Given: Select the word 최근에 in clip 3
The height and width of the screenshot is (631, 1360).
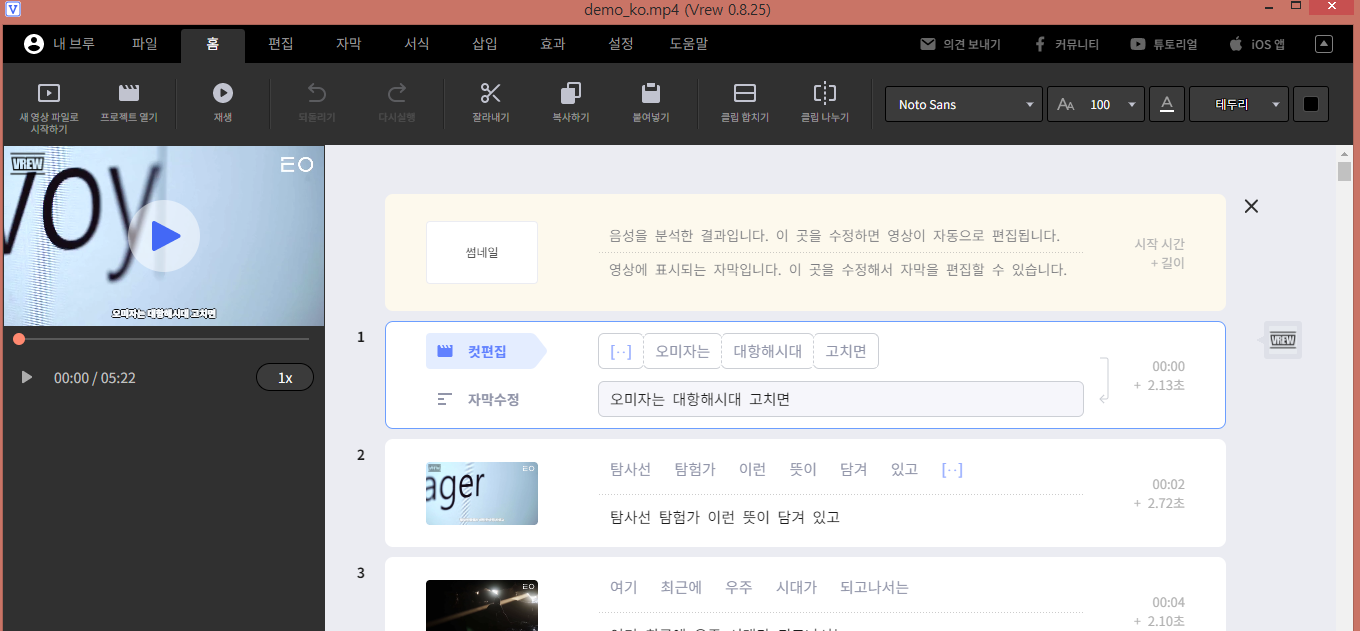Looking at the screenshot, I should coord(681,587).
